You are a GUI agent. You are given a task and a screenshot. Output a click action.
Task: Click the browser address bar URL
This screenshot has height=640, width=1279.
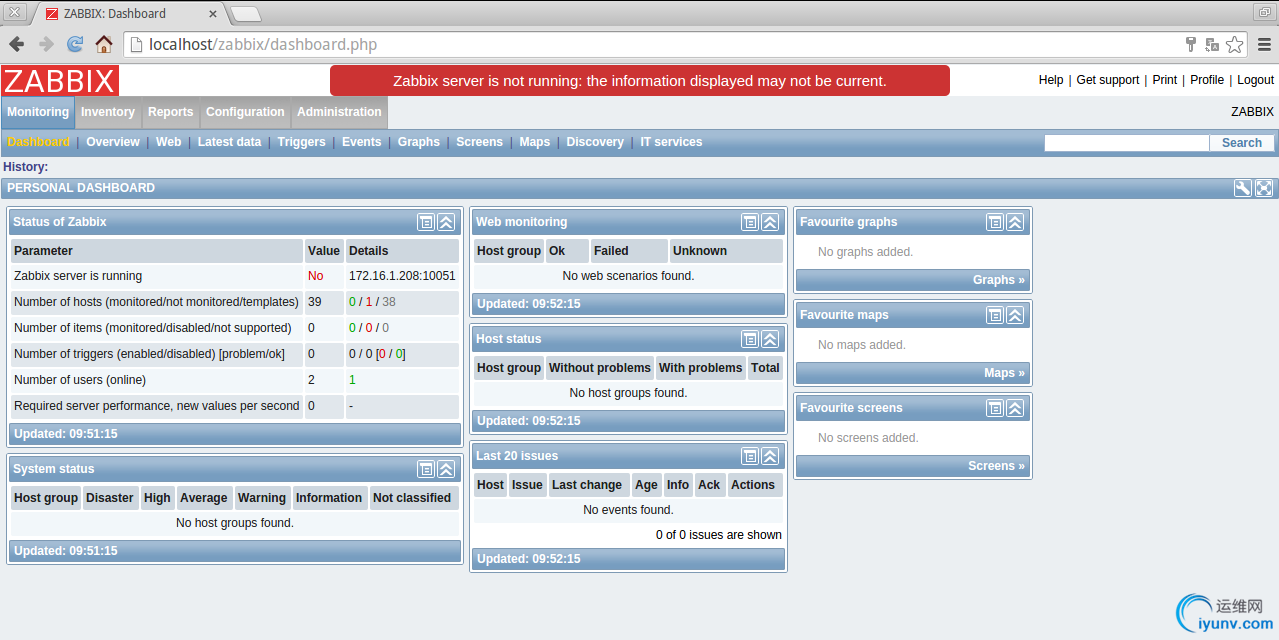click(263, 44)
